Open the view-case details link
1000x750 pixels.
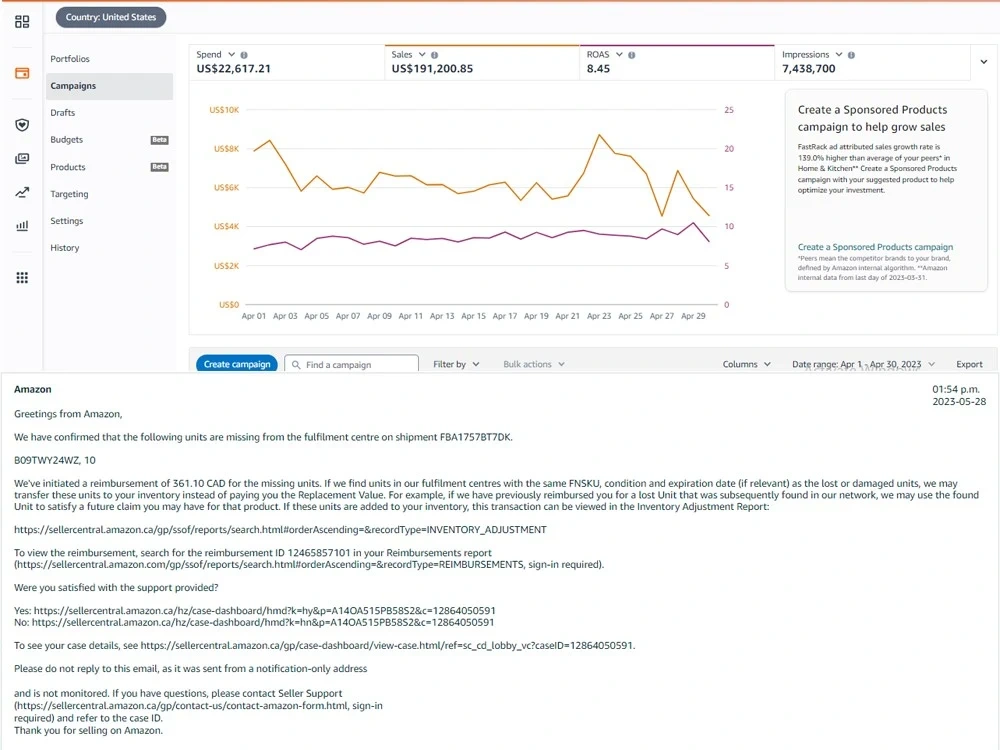click(387, 645)
